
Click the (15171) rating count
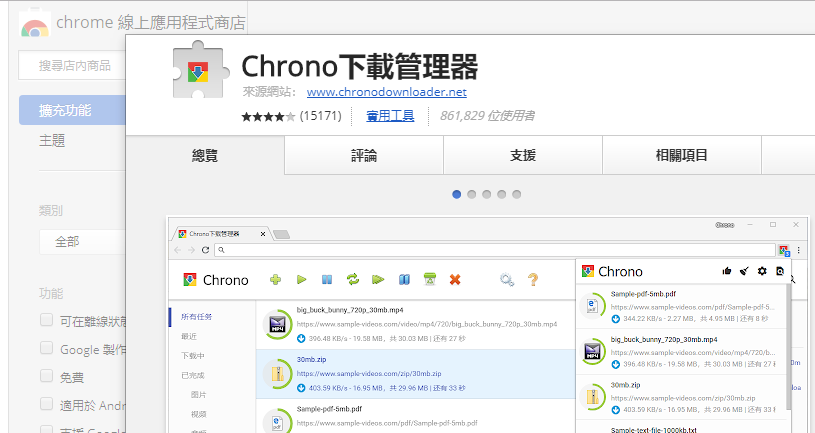pyautogui.click(x=321, y=116)
